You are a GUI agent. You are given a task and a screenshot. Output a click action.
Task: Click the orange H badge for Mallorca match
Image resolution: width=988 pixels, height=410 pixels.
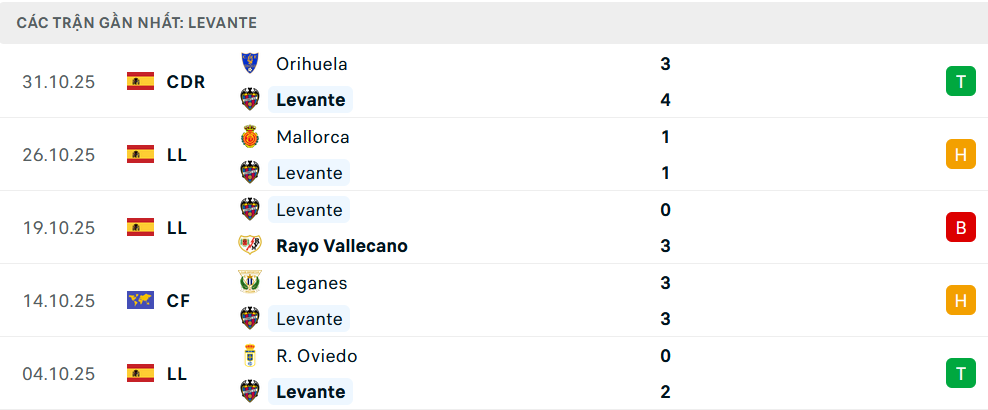[x=960, y=154]
